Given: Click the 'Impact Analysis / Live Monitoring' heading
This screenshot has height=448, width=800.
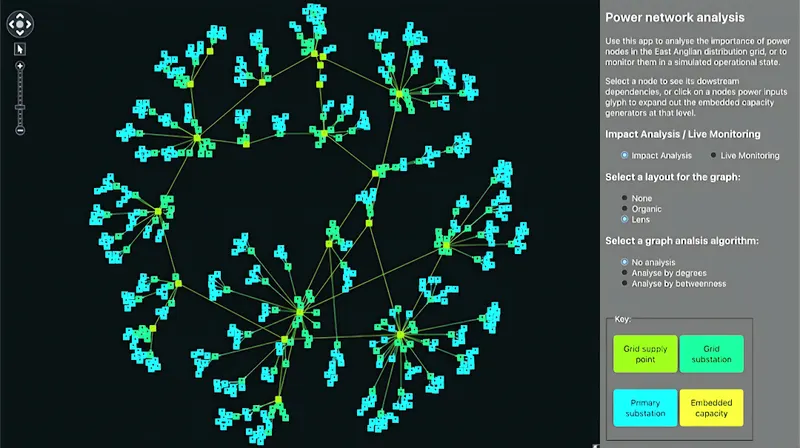Looking at the screenshot, I should tap(683, 134).
